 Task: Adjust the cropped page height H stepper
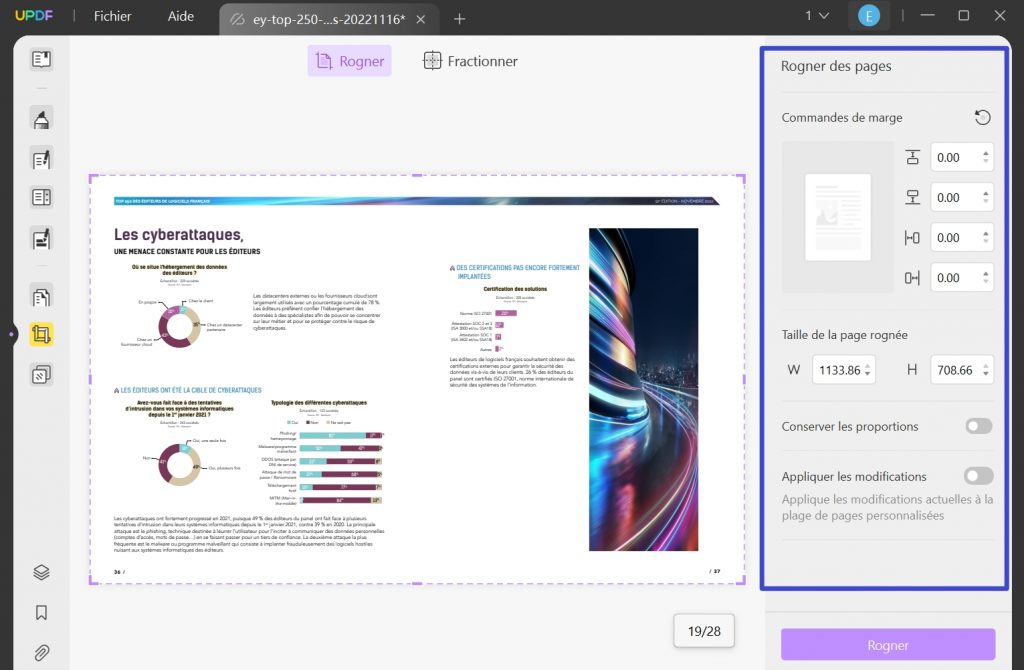pos(985,370)
